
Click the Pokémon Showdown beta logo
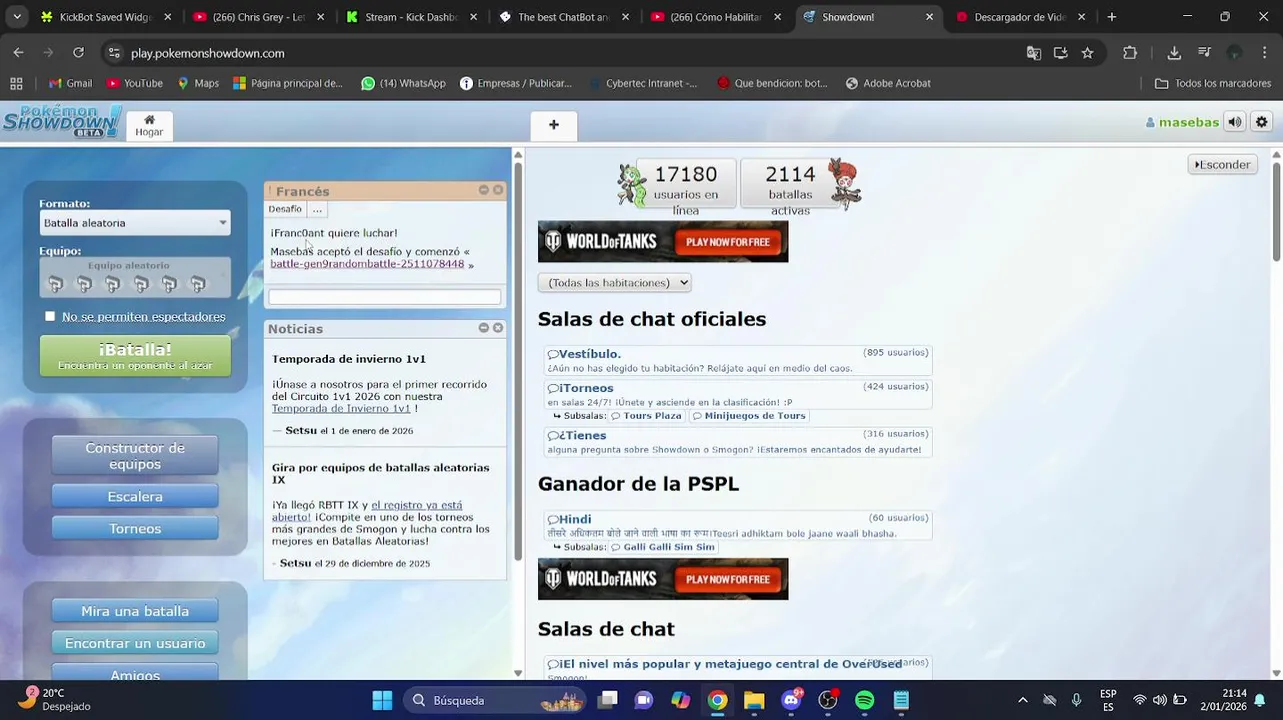(62, 122)
